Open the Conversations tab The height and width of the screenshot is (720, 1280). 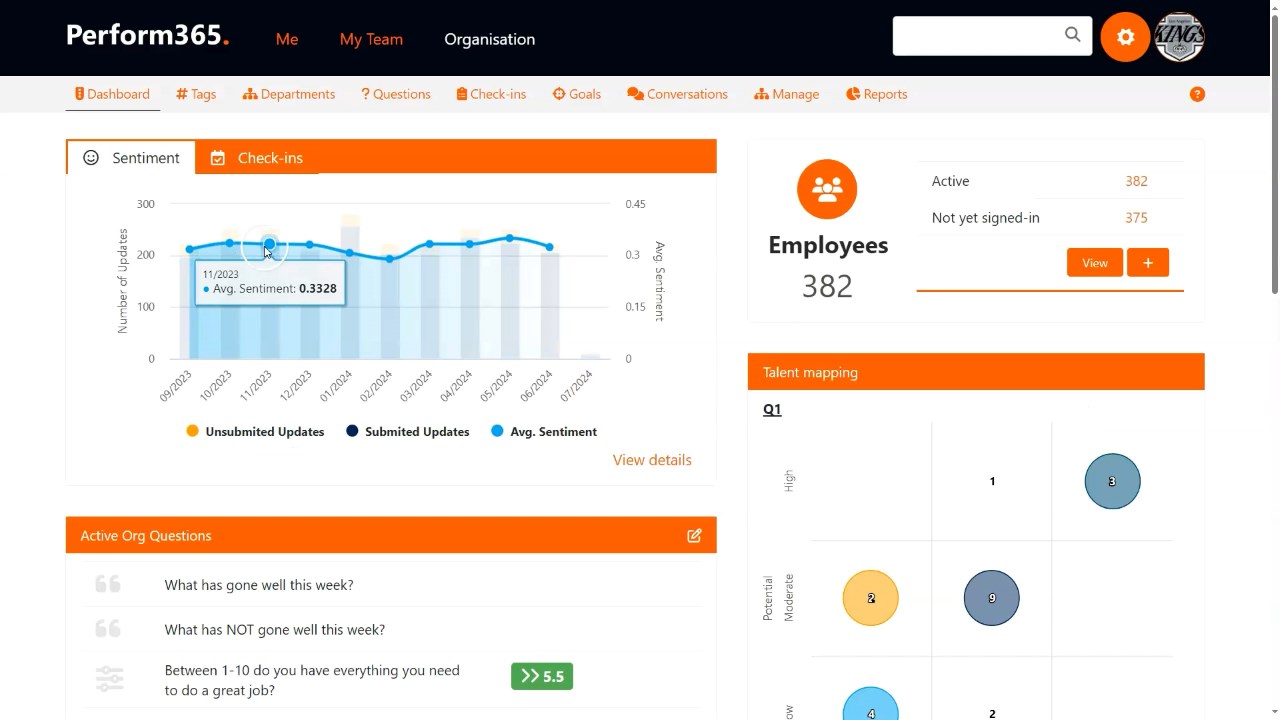click(x=678, y=94)
